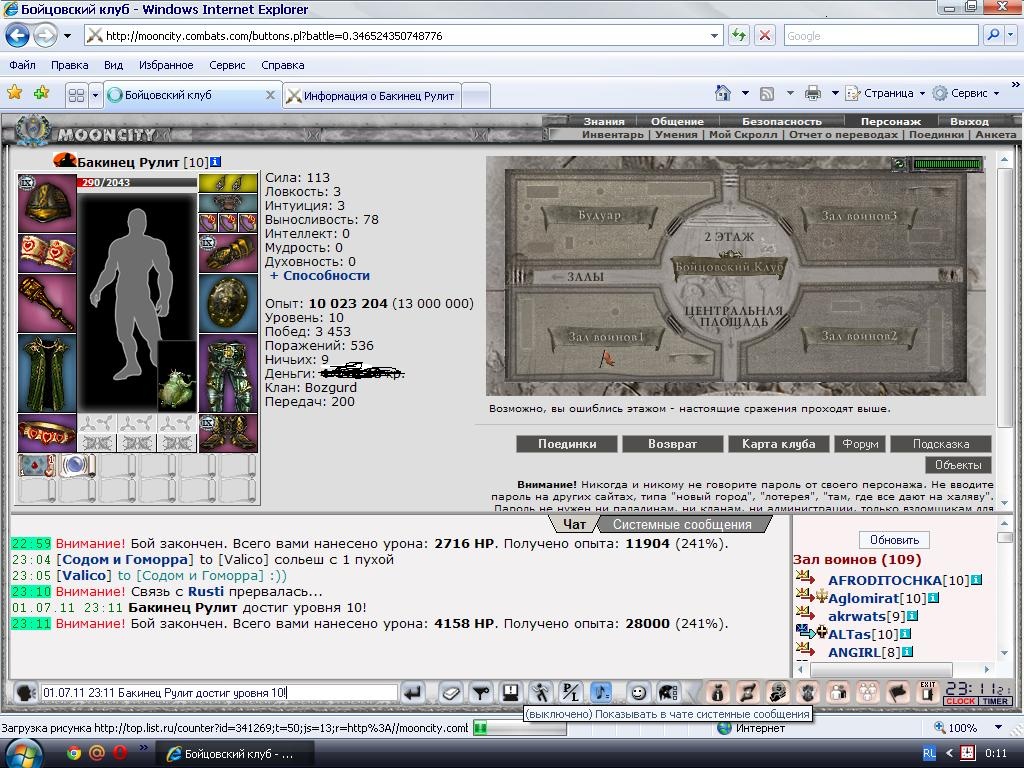Click the eraser clear chat icon
This screenshot has height=768, width=1024.
451,692
